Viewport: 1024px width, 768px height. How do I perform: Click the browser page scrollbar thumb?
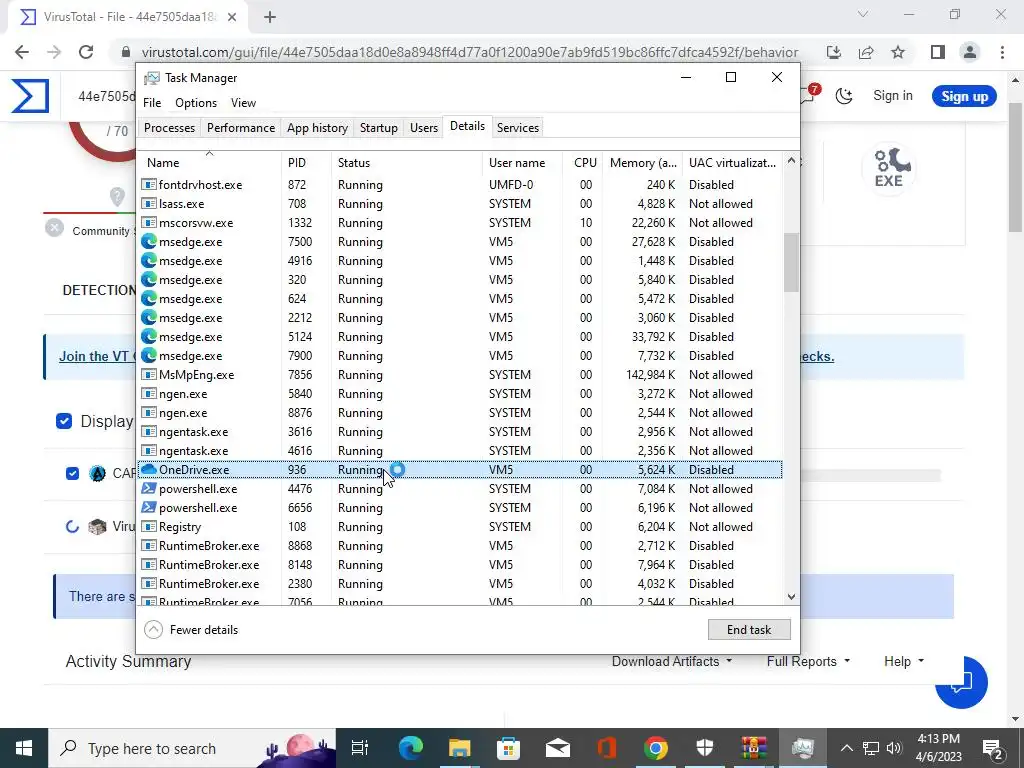point(1016,167)
